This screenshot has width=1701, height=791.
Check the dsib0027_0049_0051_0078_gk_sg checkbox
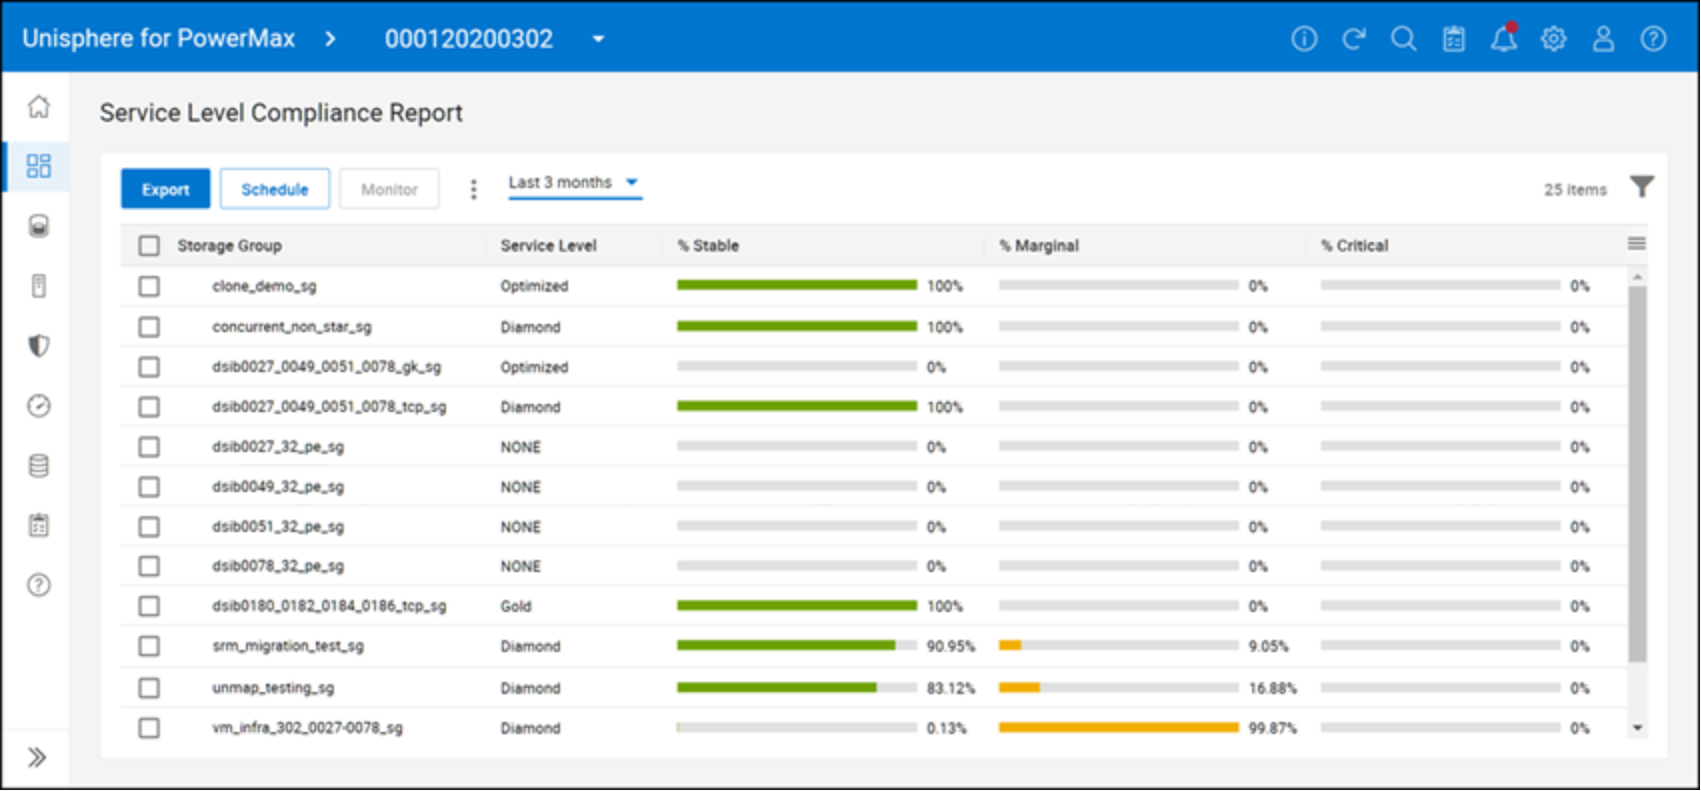click(149, 367)
